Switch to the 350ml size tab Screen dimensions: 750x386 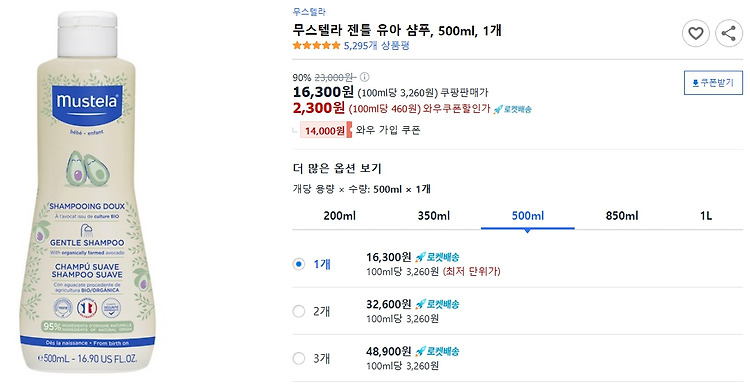click(434, 216)
